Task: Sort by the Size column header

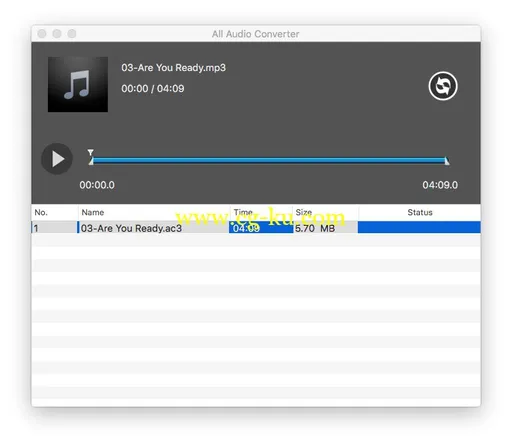Action: pyautogui.click(x=326, y=212)
